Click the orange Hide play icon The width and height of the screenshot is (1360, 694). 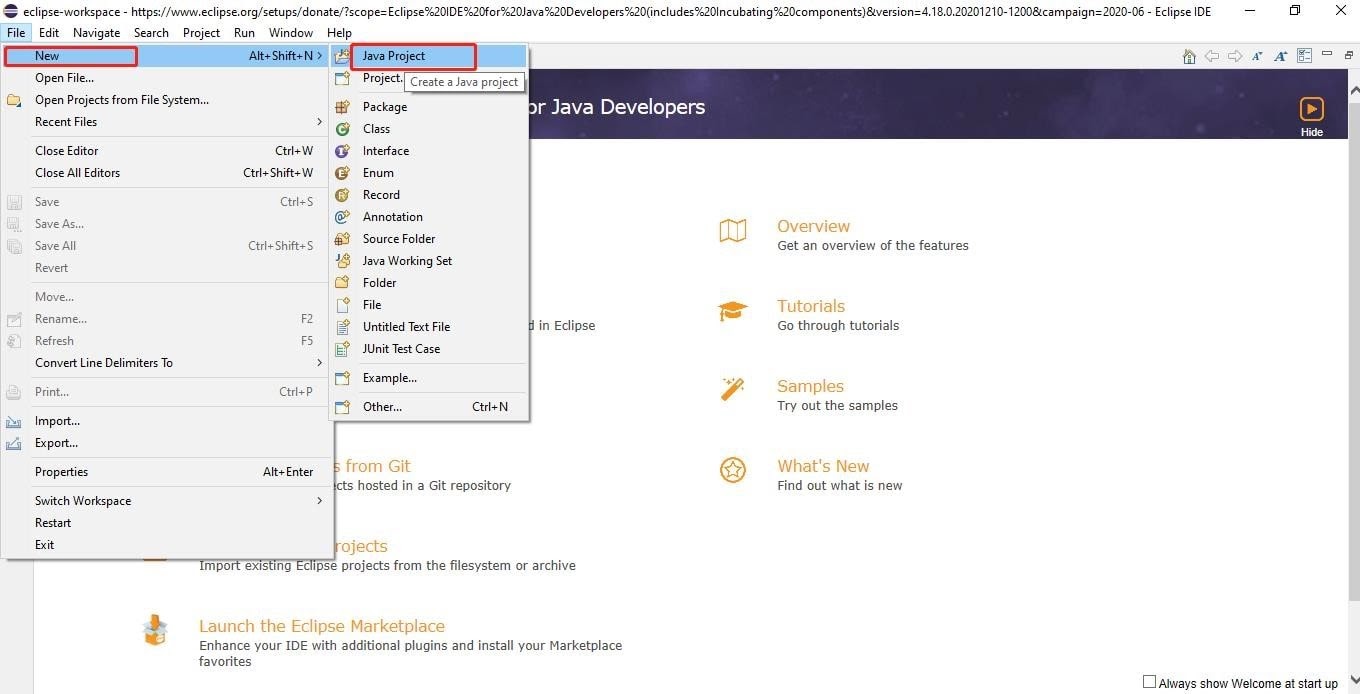(1311, 109)
